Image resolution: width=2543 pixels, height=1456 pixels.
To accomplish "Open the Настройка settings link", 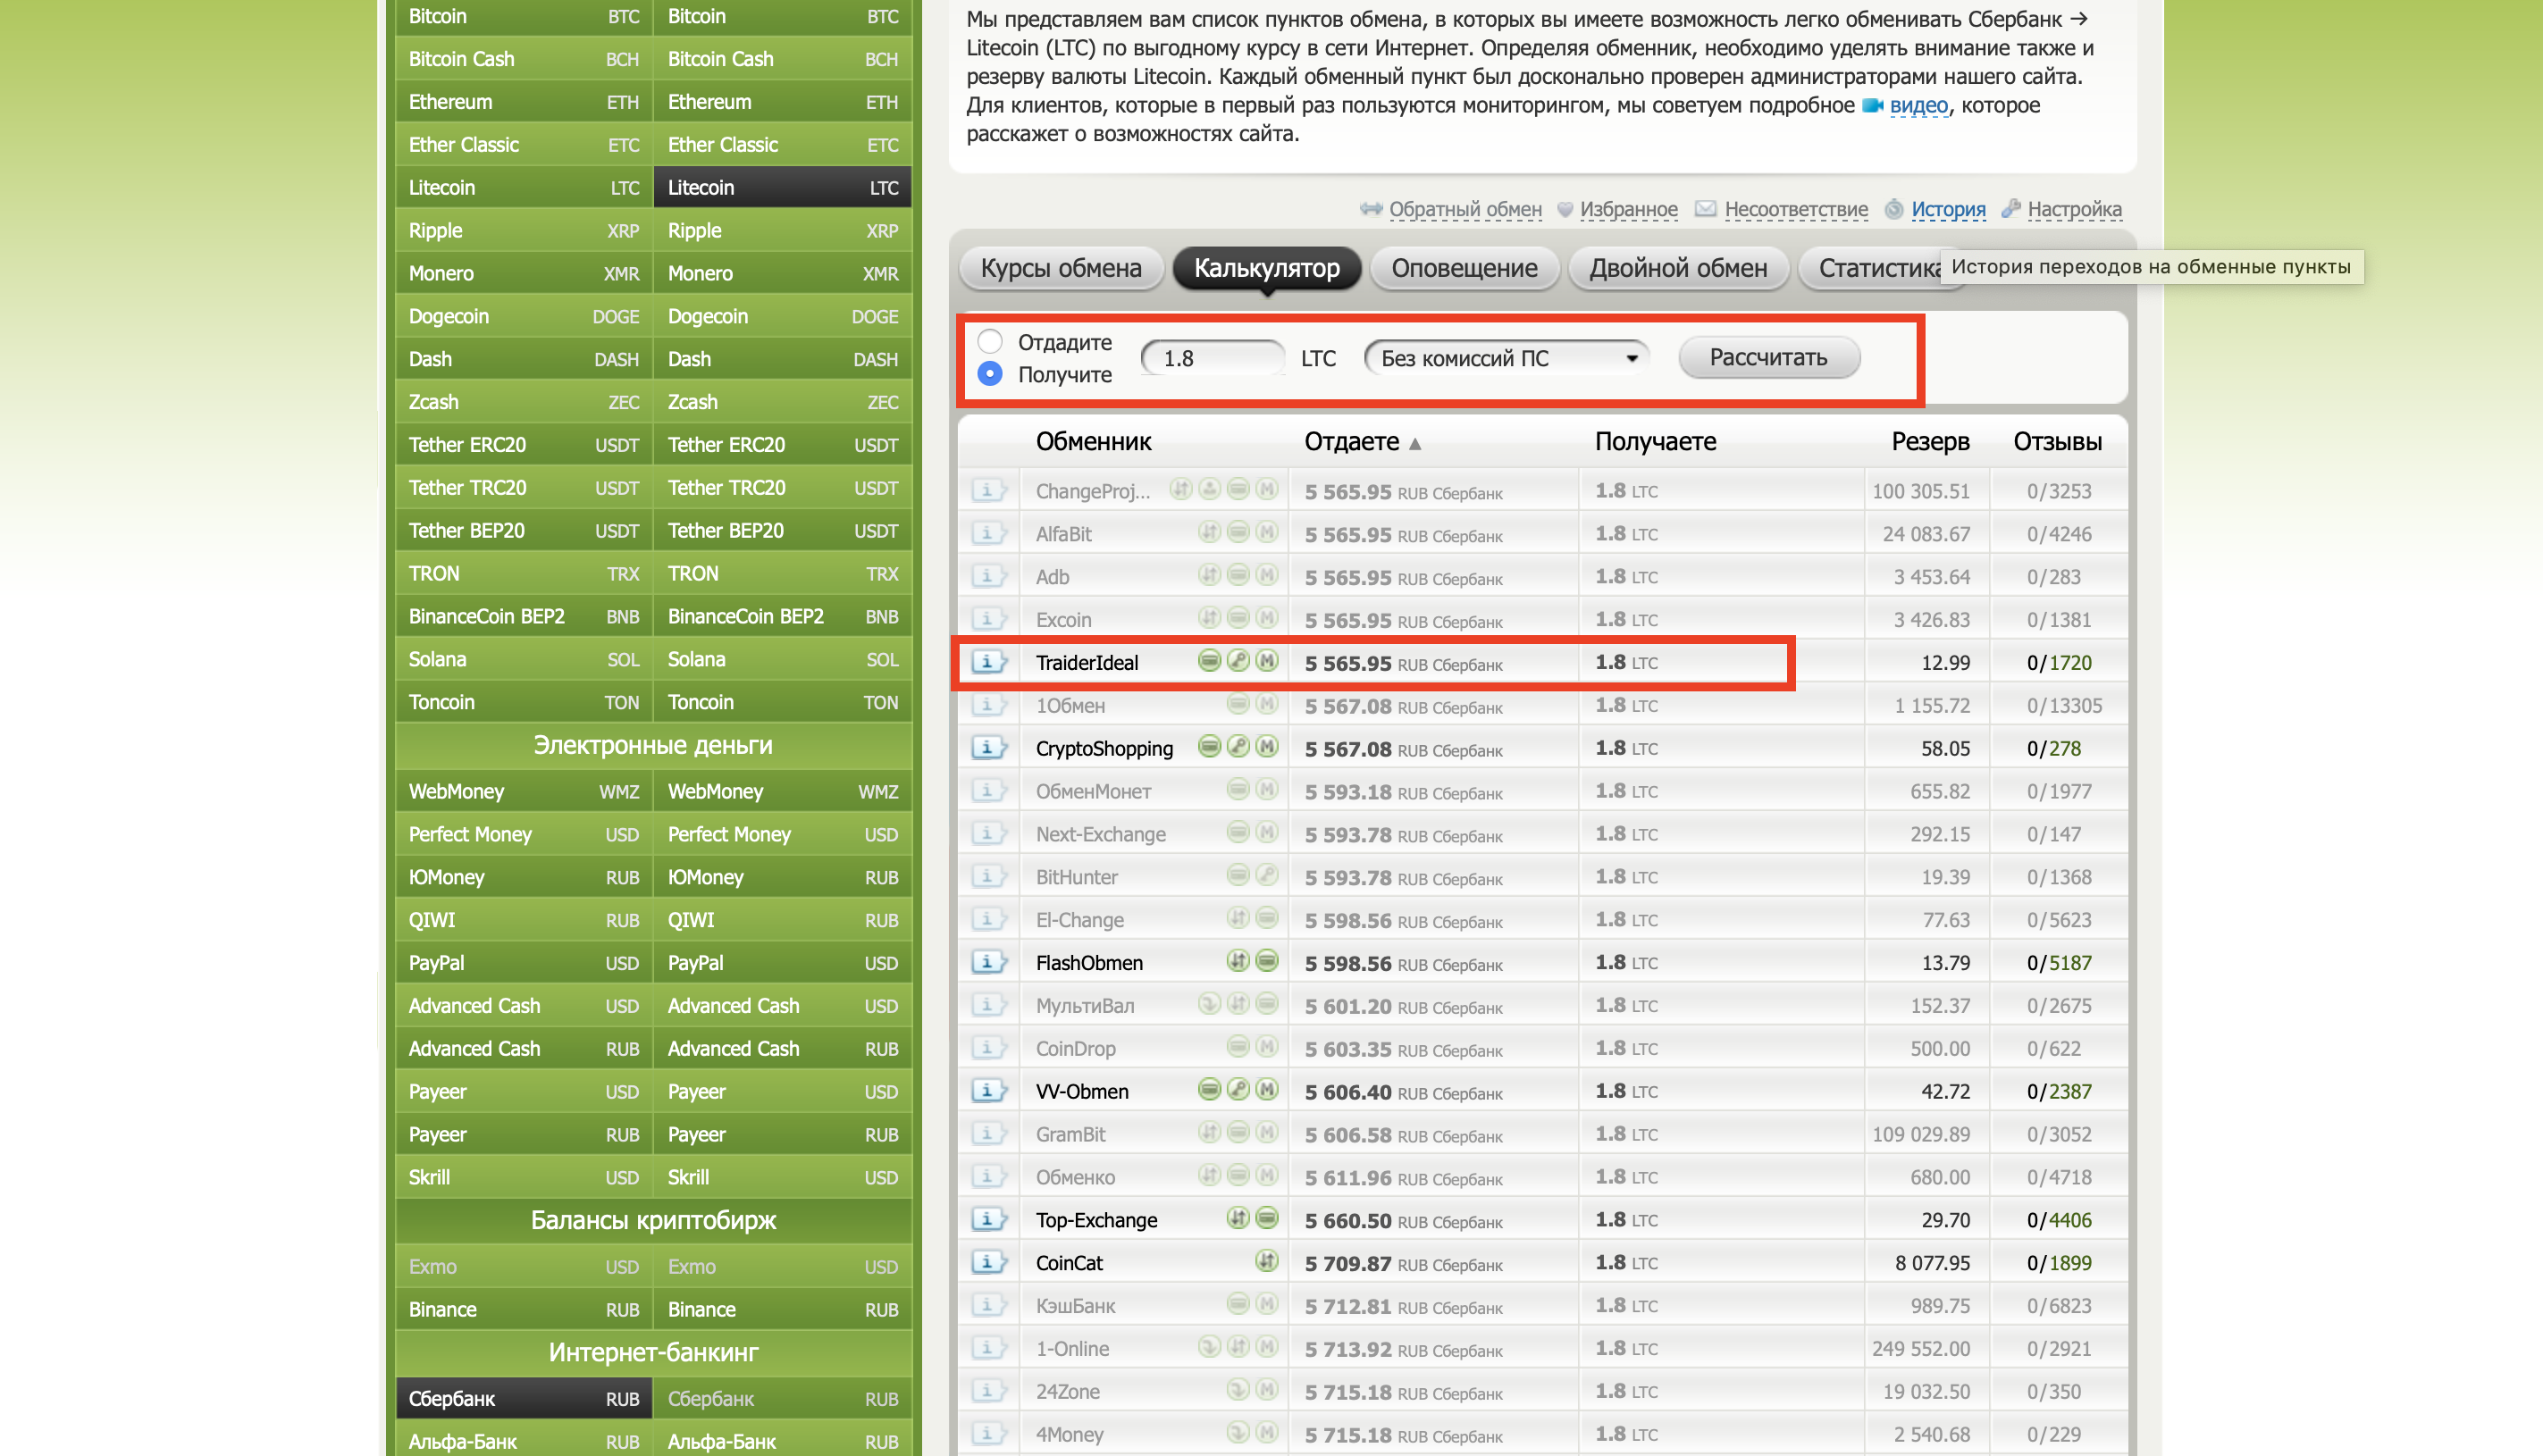I will point(2073,209).
